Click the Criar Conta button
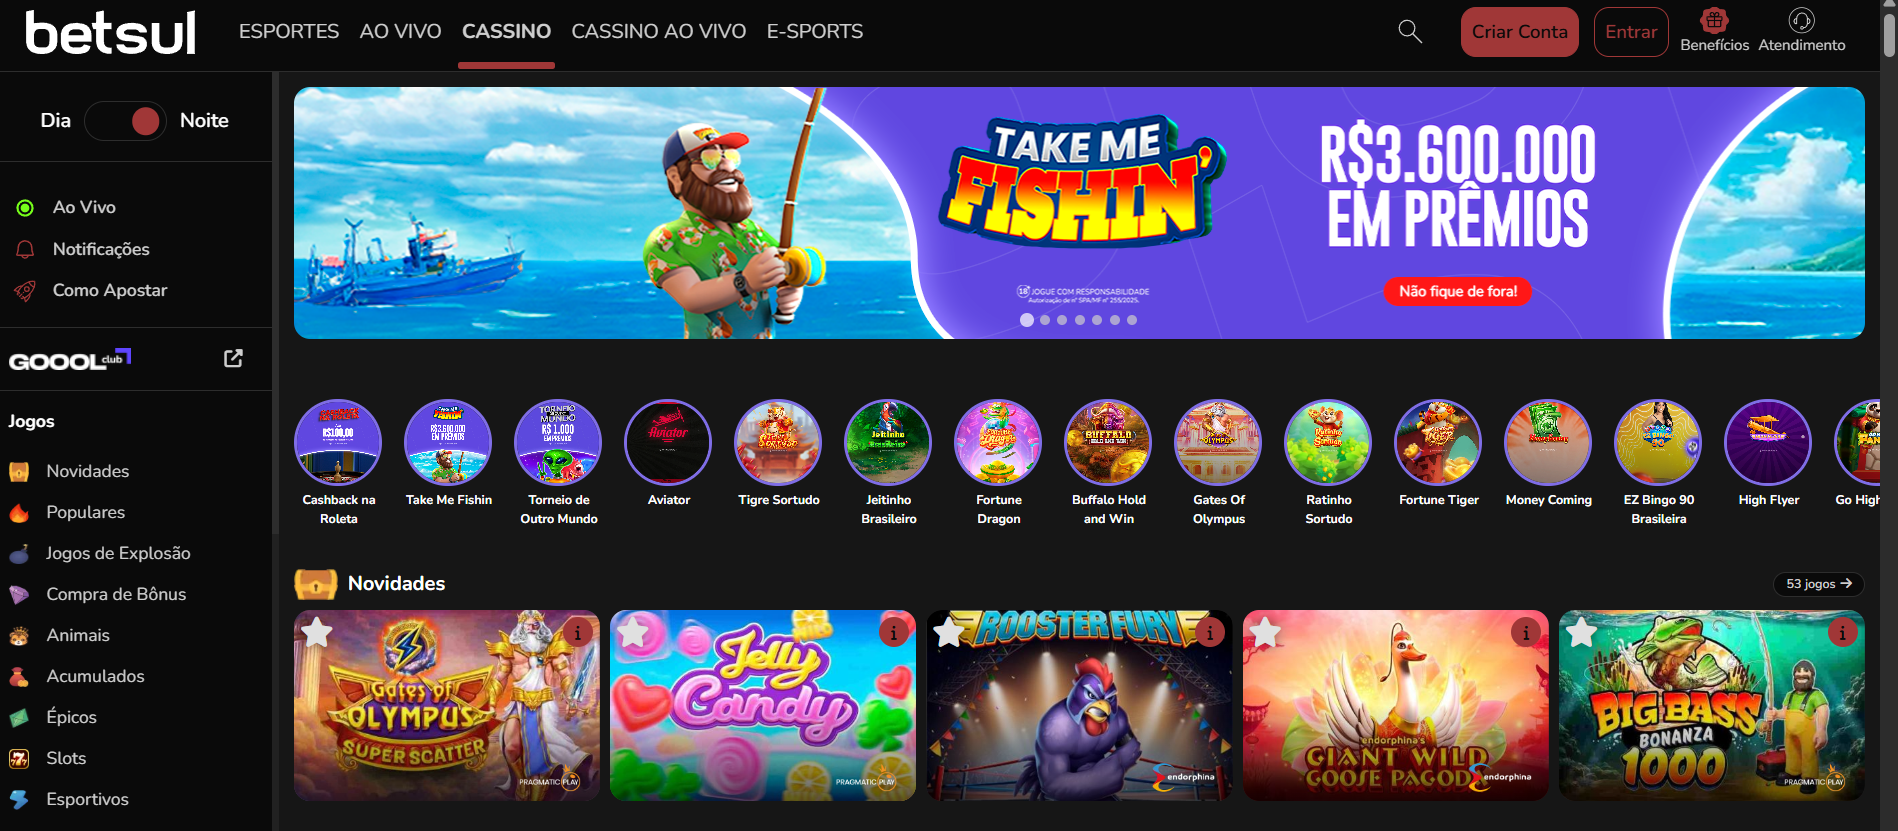 click(x=1519, y=32)
